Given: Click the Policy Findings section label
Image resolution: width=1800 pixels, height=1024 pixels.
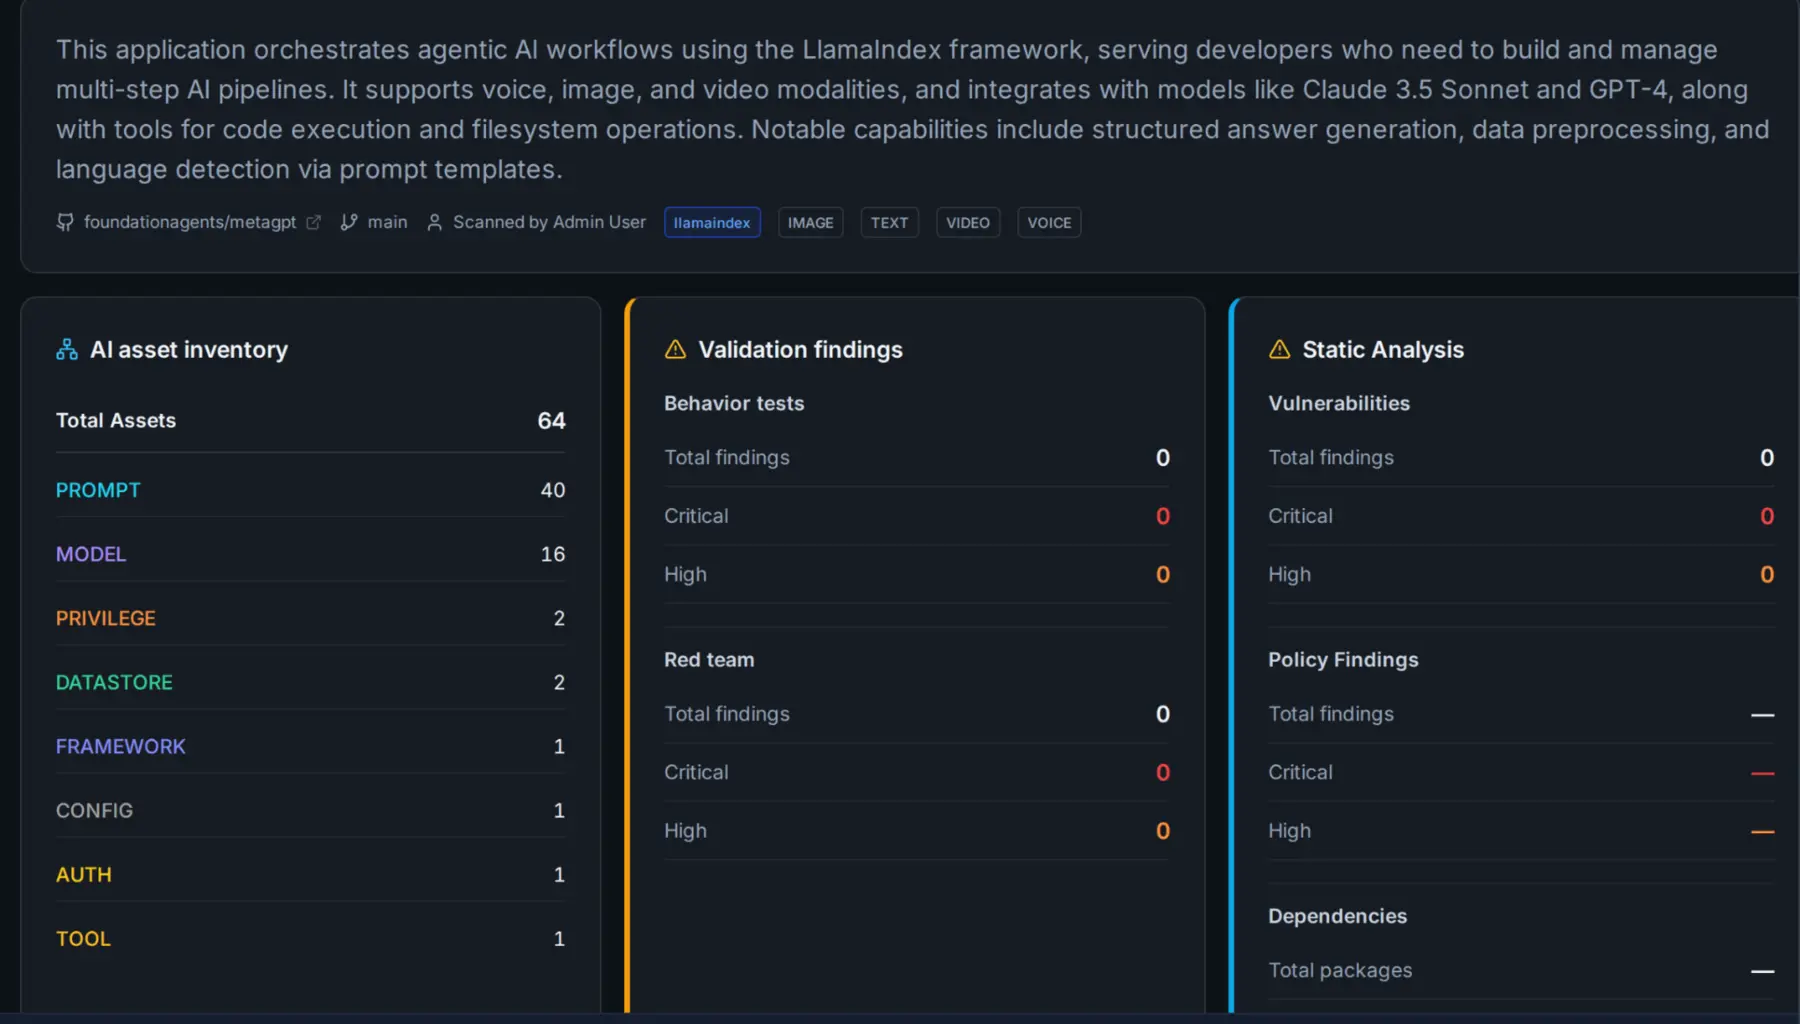Looking at the screenshot, I should pos(1343,660).
